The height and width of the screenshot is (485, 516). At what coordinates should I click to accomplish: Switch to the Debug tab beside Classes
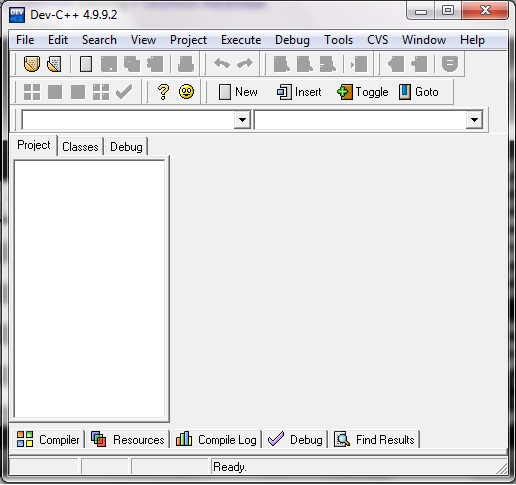[x=126, y=147]
